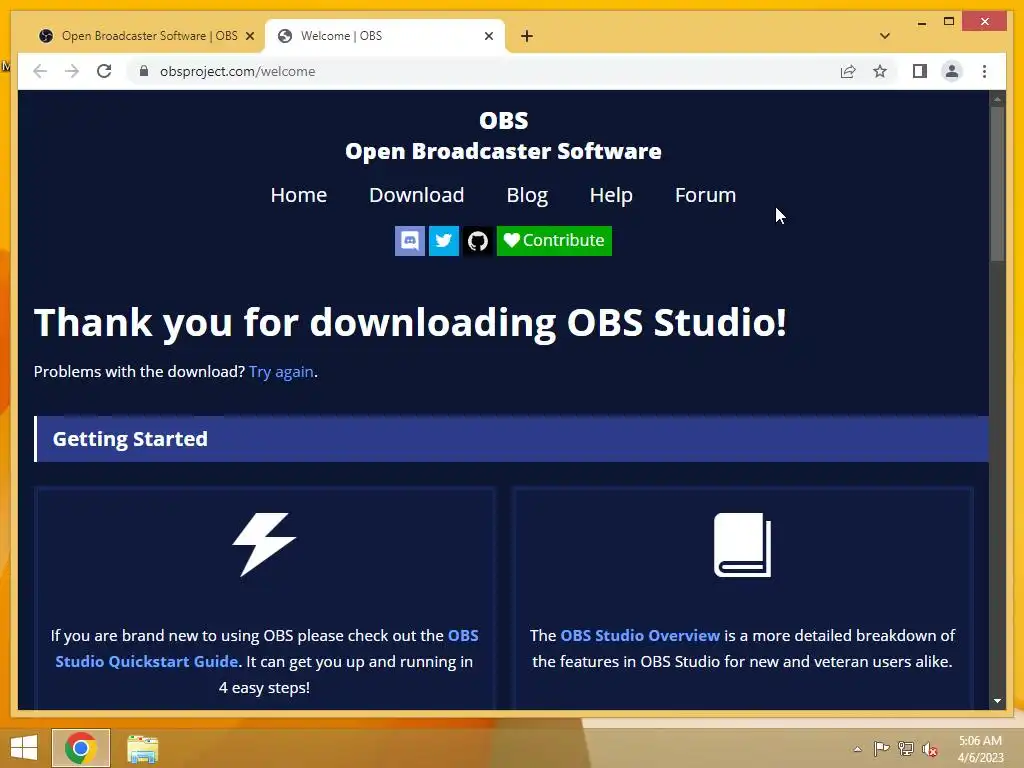Image resolution: width=1024 pixels, height=768 pixels.
Task: Open the Twitter icon link
Action: [x=443, y=241]
